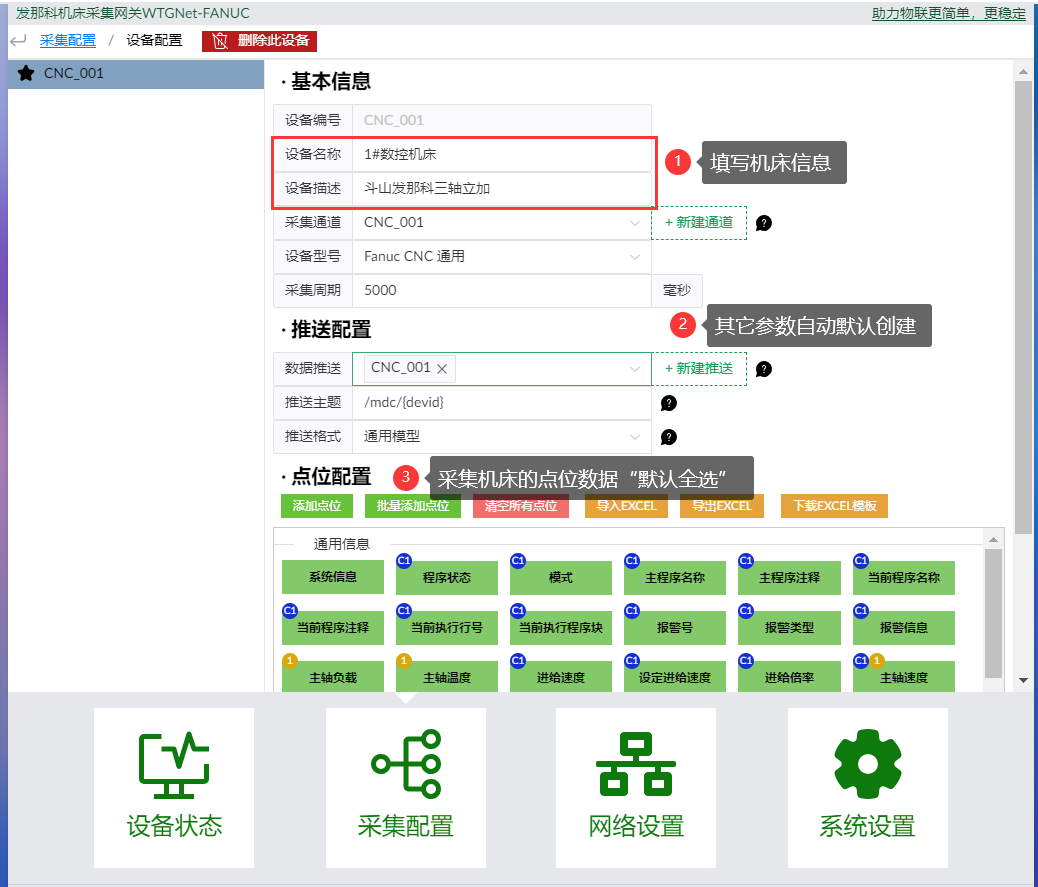This screenshot has height=887, width=1038.
Task: Toggle the 当前执行行号 point tile
Action: pos(447,628)
